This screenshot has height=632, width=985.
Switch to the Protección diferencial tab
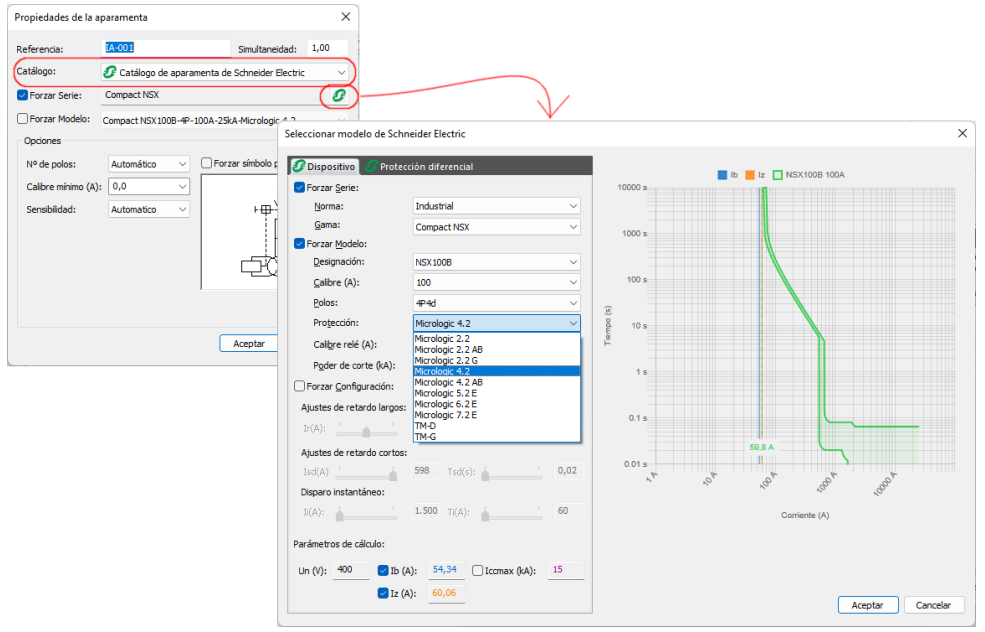(x=420, y=166)
